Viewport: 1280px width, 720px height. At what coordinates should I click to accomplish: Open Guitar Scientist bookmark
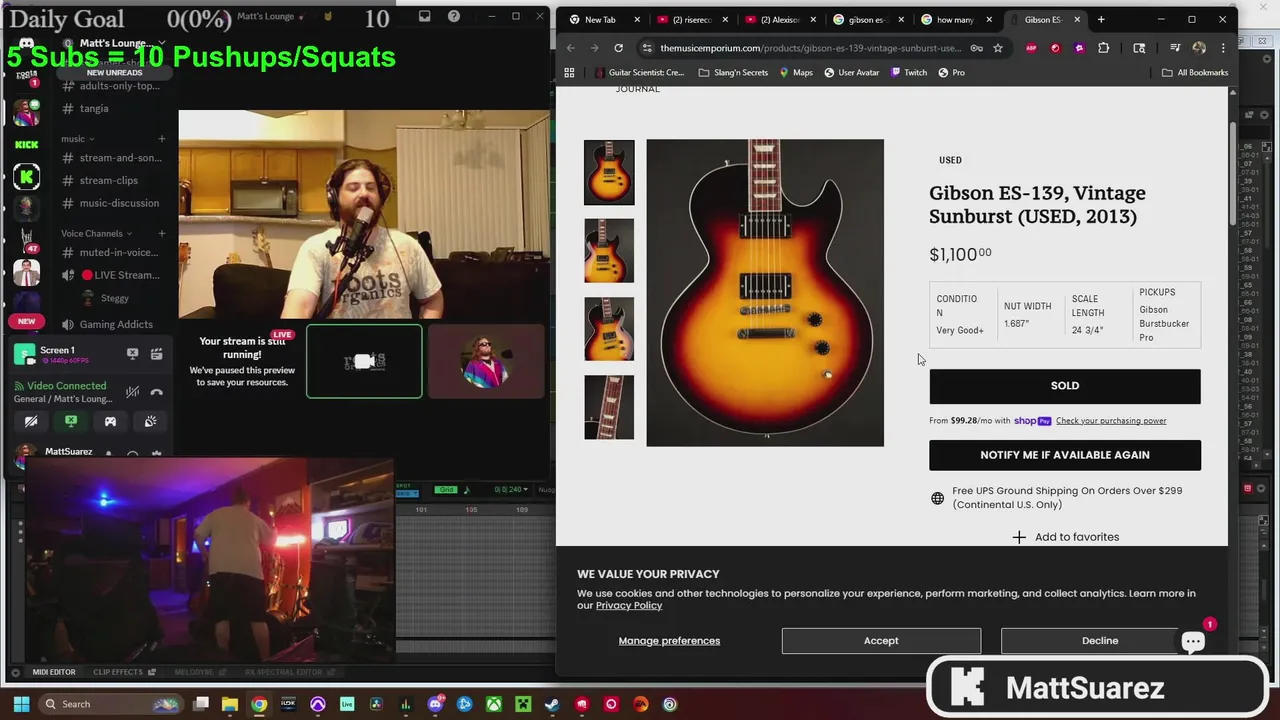(x=639, y=72)
